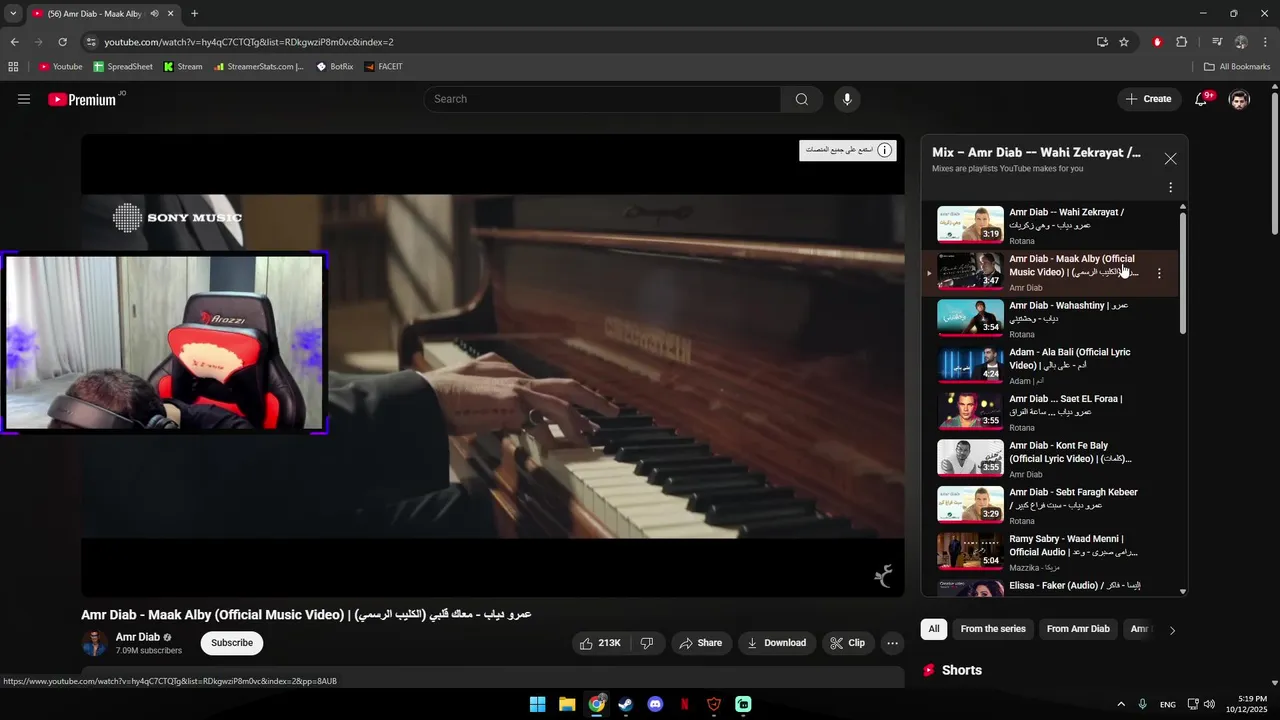Open the red hand ad blocker extension
Viewport: 1280px width, 720px height.
(1157, 42)
